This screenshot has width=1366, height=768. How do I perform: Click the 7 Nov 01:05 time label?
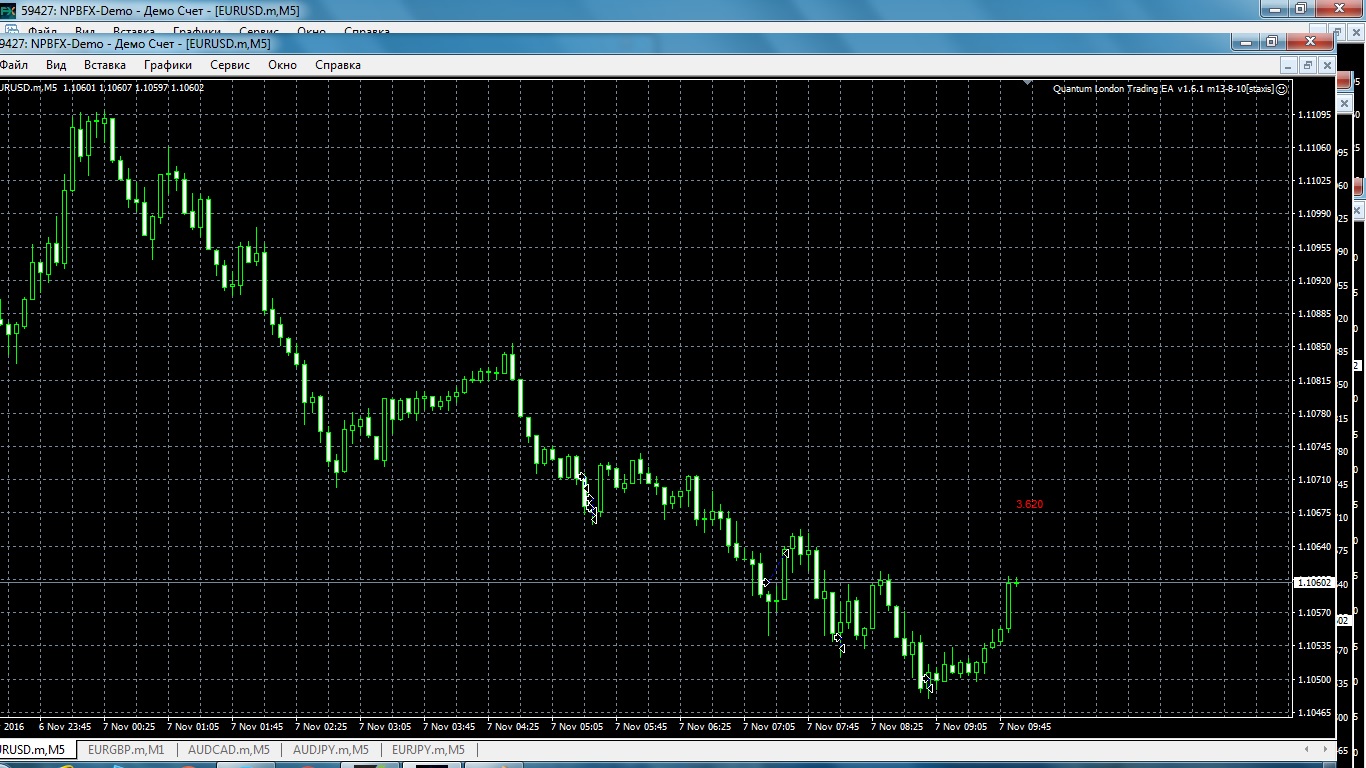click(x=193, y=727)
